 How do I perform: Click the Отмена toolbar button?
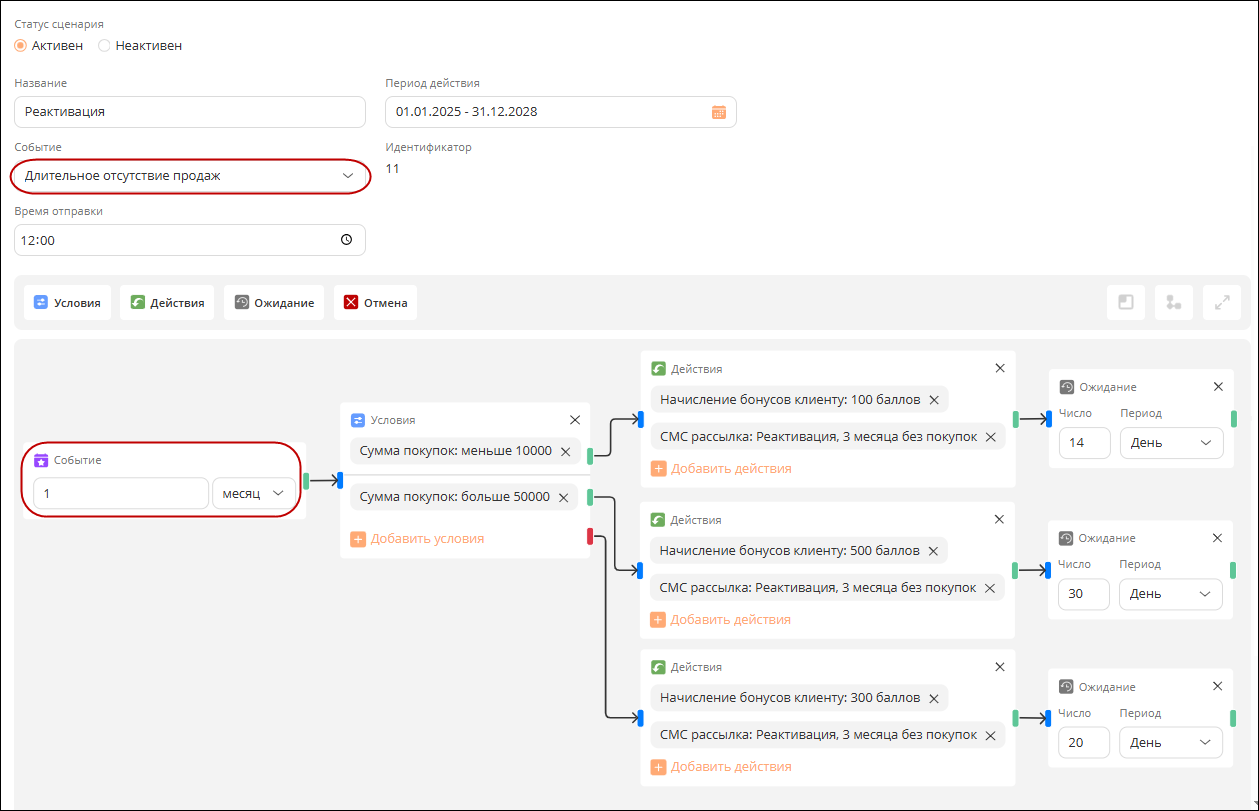point(375,302)
